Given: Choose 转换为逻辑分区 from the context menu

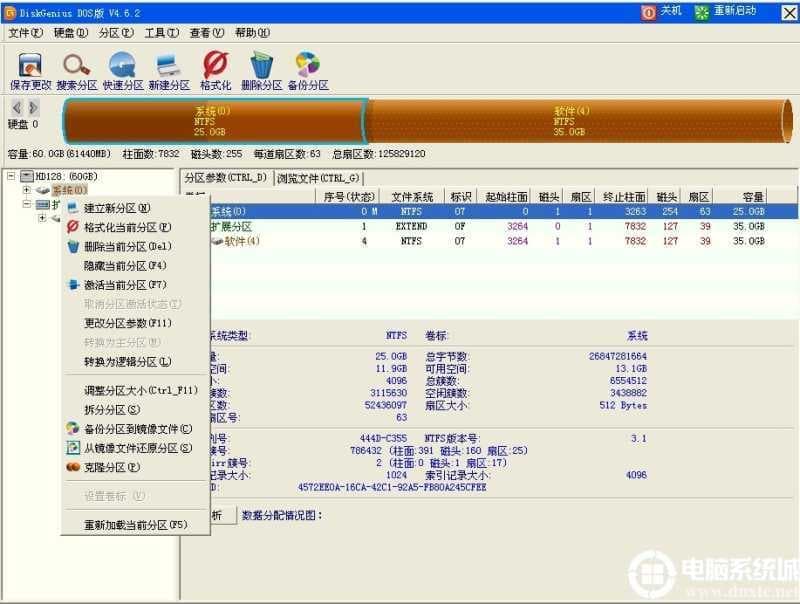Looking at the screenshot, I should 127,362.
